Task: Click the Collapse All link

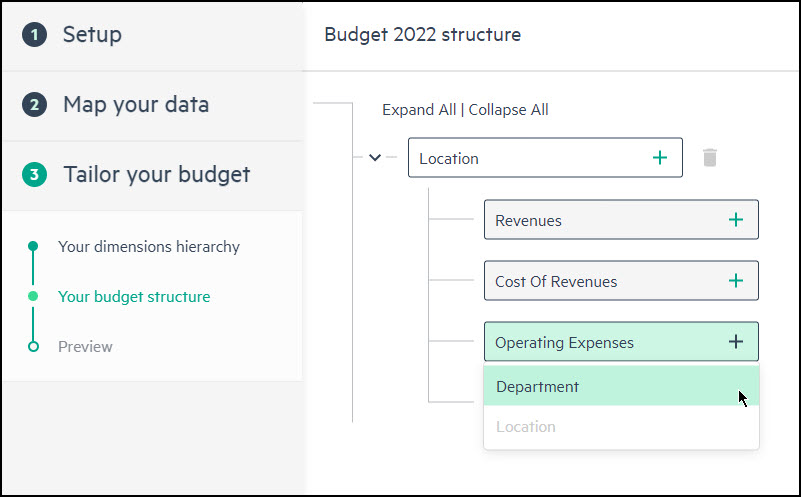Action: 508,110
